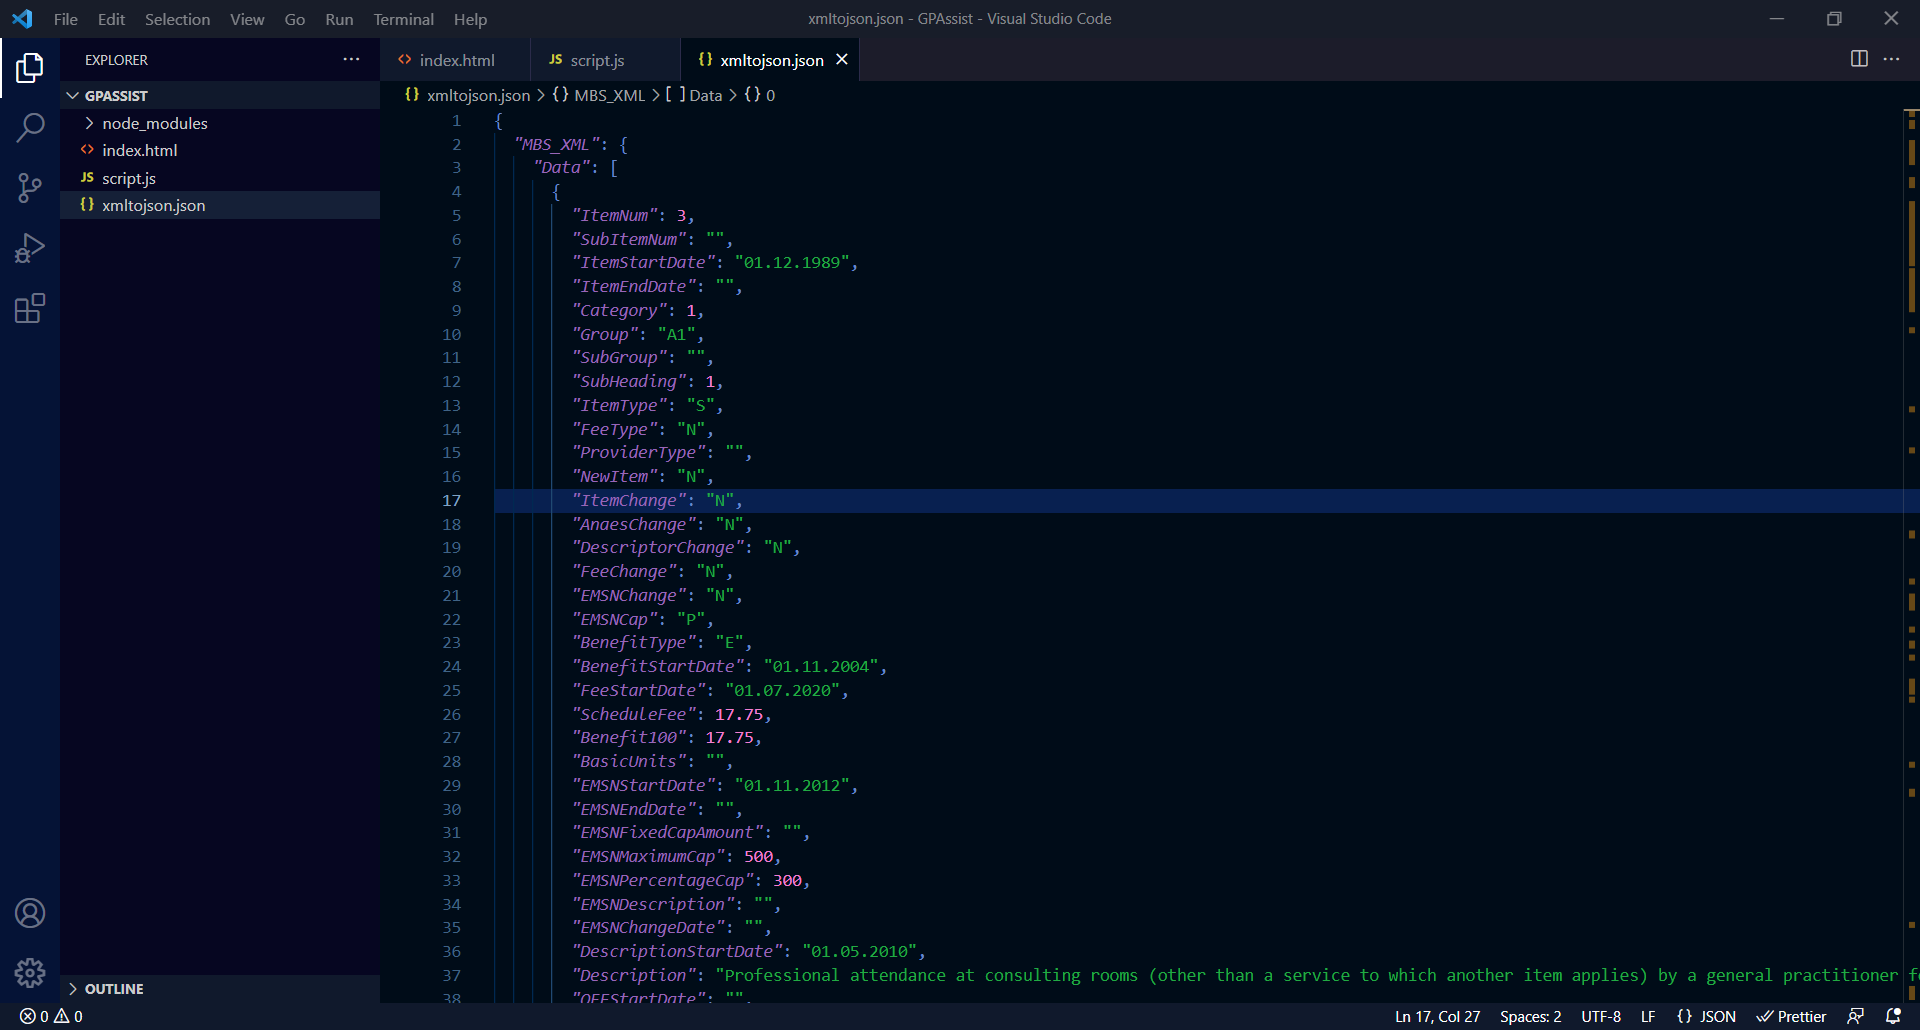1920x1030 pixels.
Task: Open the View menu
Action: (x=247, y=19)
